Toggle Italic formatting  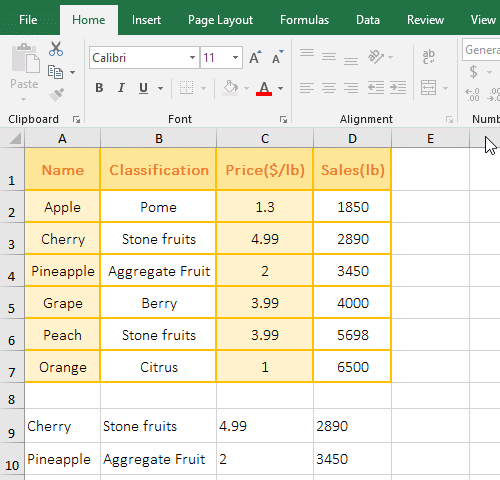pyautogui.click(x=121, y=88)
